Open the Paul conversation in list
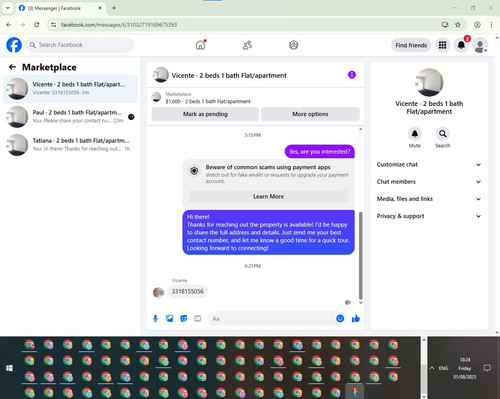The height and width of the screenshot is (399, 500). [x=70, y=117]
